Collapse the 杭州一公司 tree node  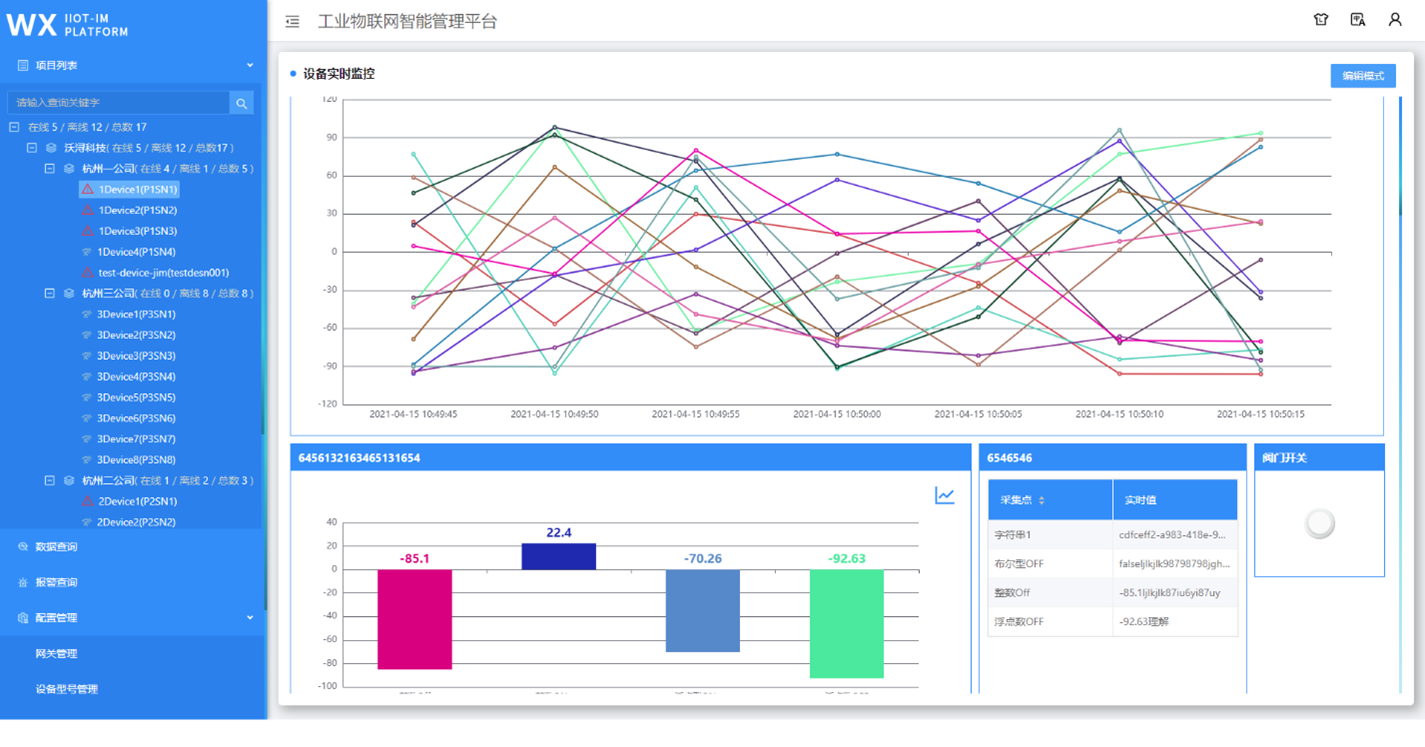point(49,169)
